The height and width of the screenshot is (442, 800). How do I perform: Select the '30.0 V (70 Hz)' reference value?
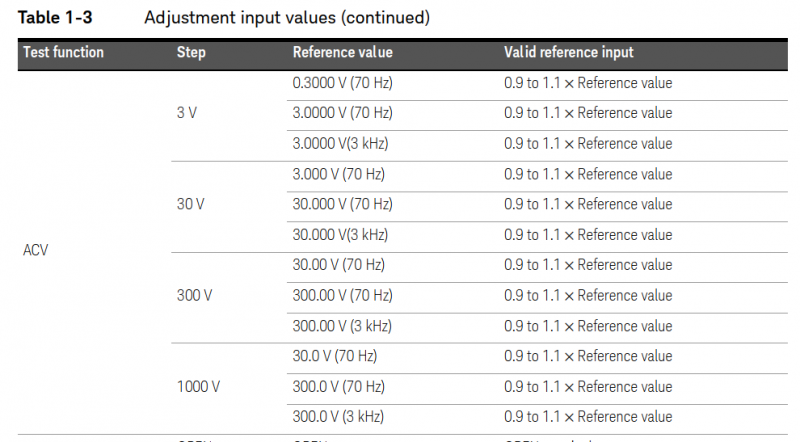click(338, 356)
